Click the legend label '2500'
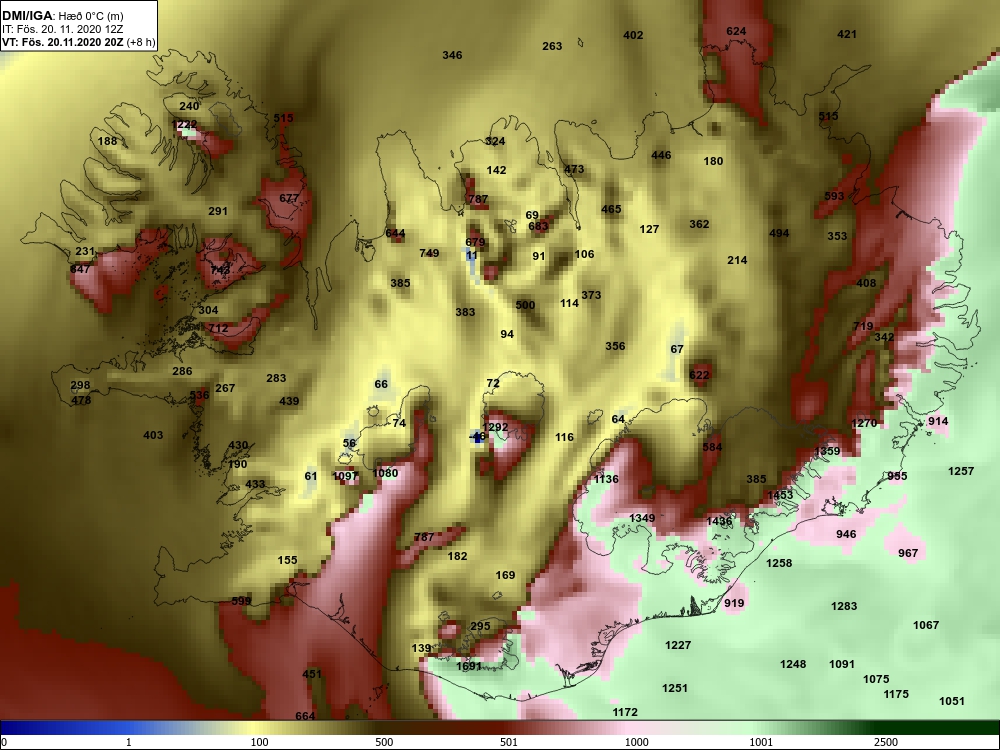Viewport: 1000px width, 750px height. pos(886,742)
